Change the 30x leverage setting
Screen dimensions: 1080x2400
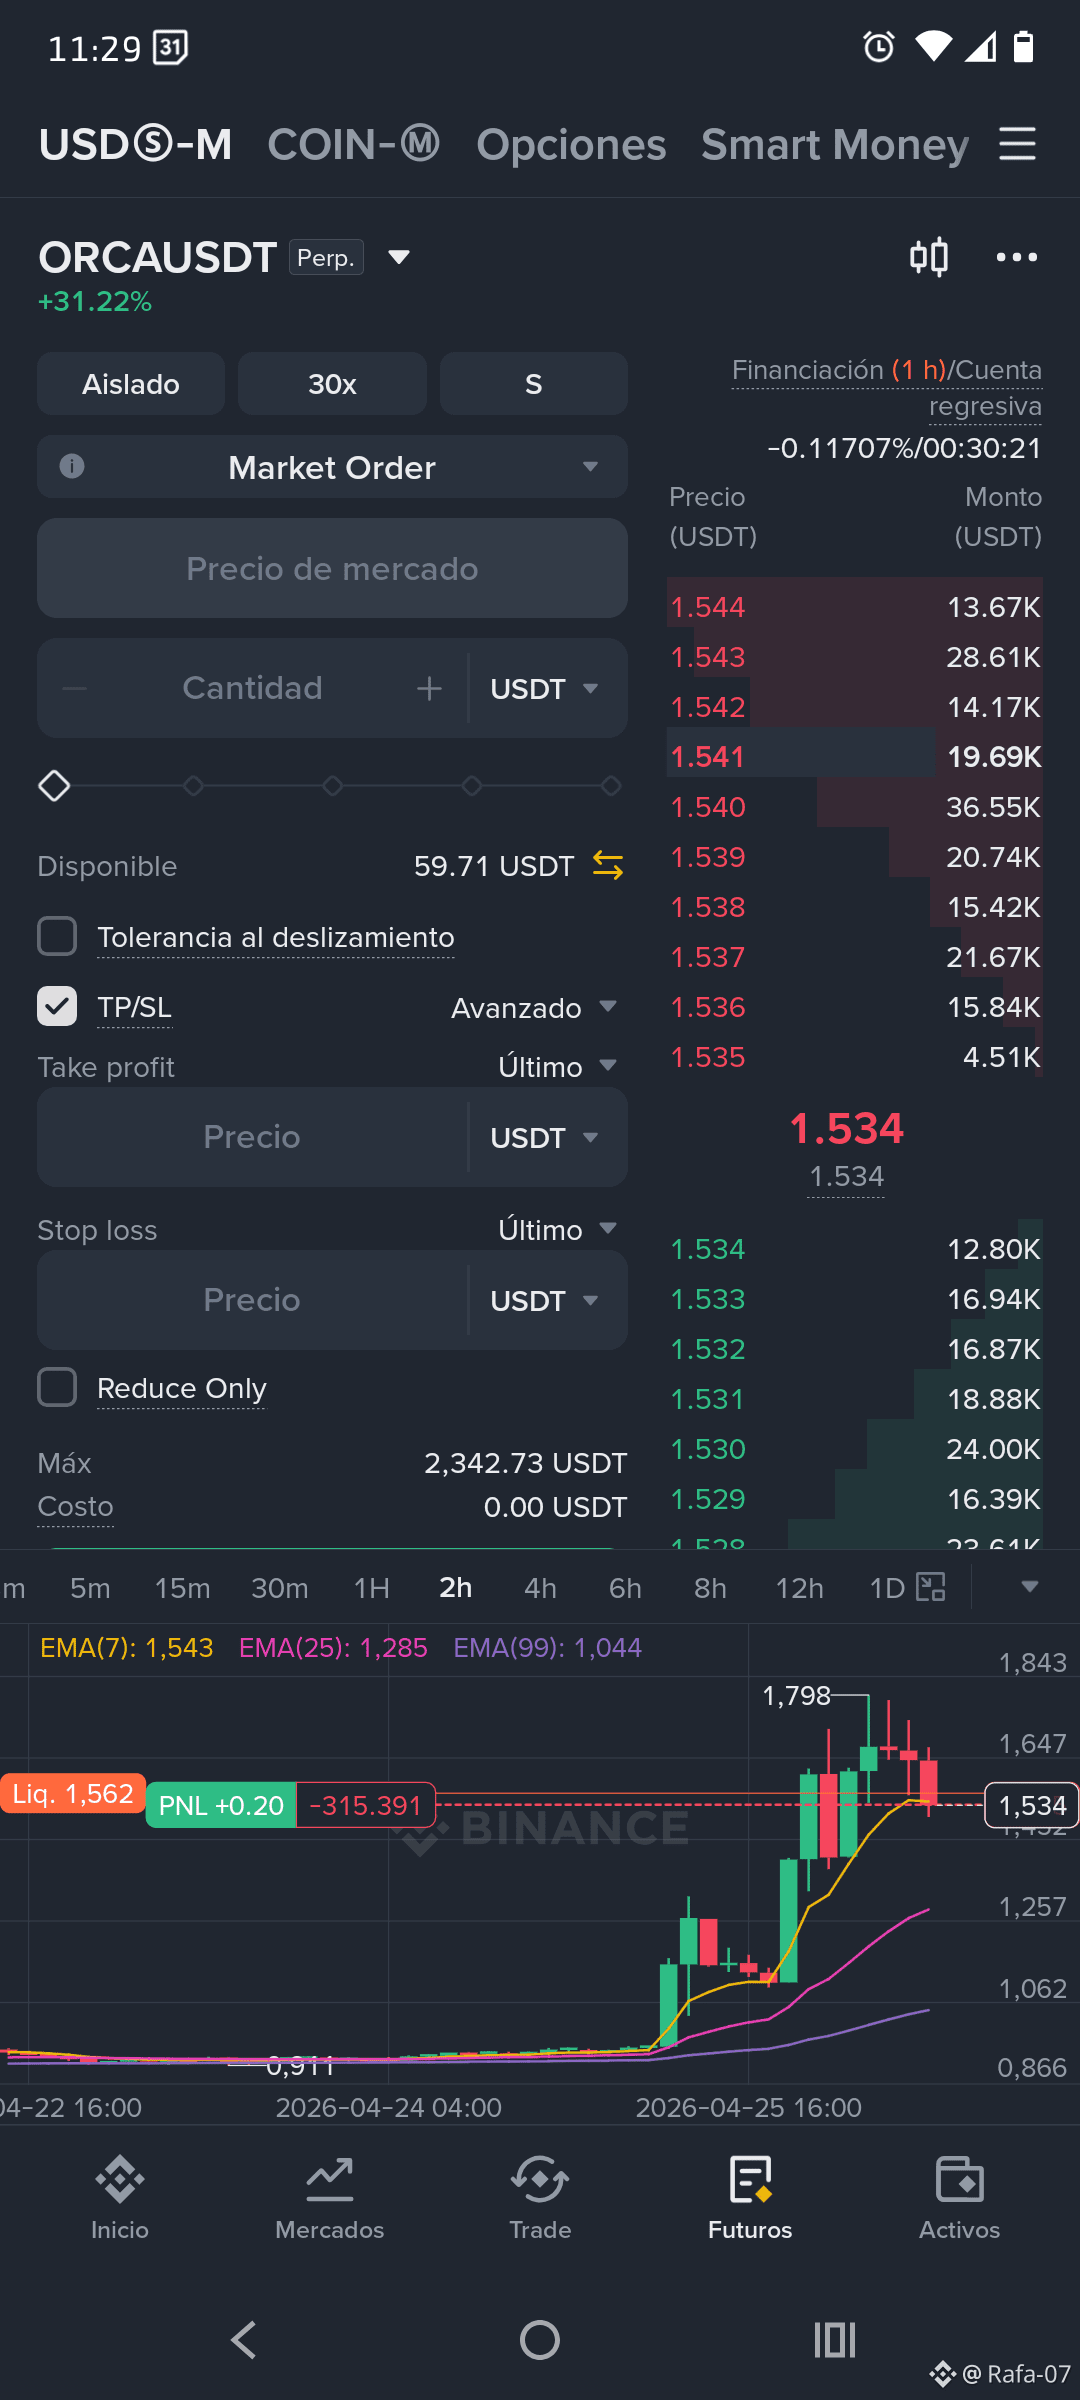(332, 384)
